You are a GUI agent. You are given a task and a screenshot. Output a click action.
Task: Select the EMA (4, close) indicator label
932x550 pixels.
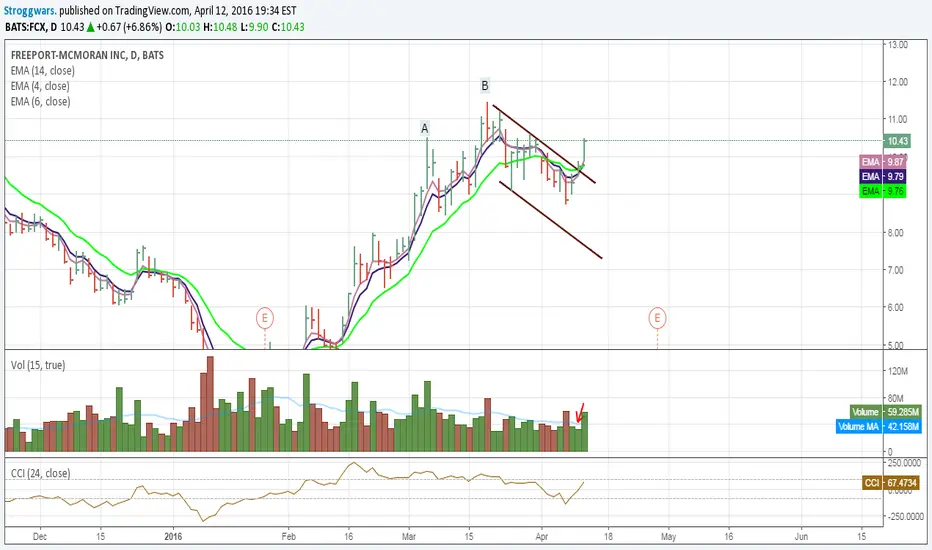pyautogui.click(x=40, y=86)
